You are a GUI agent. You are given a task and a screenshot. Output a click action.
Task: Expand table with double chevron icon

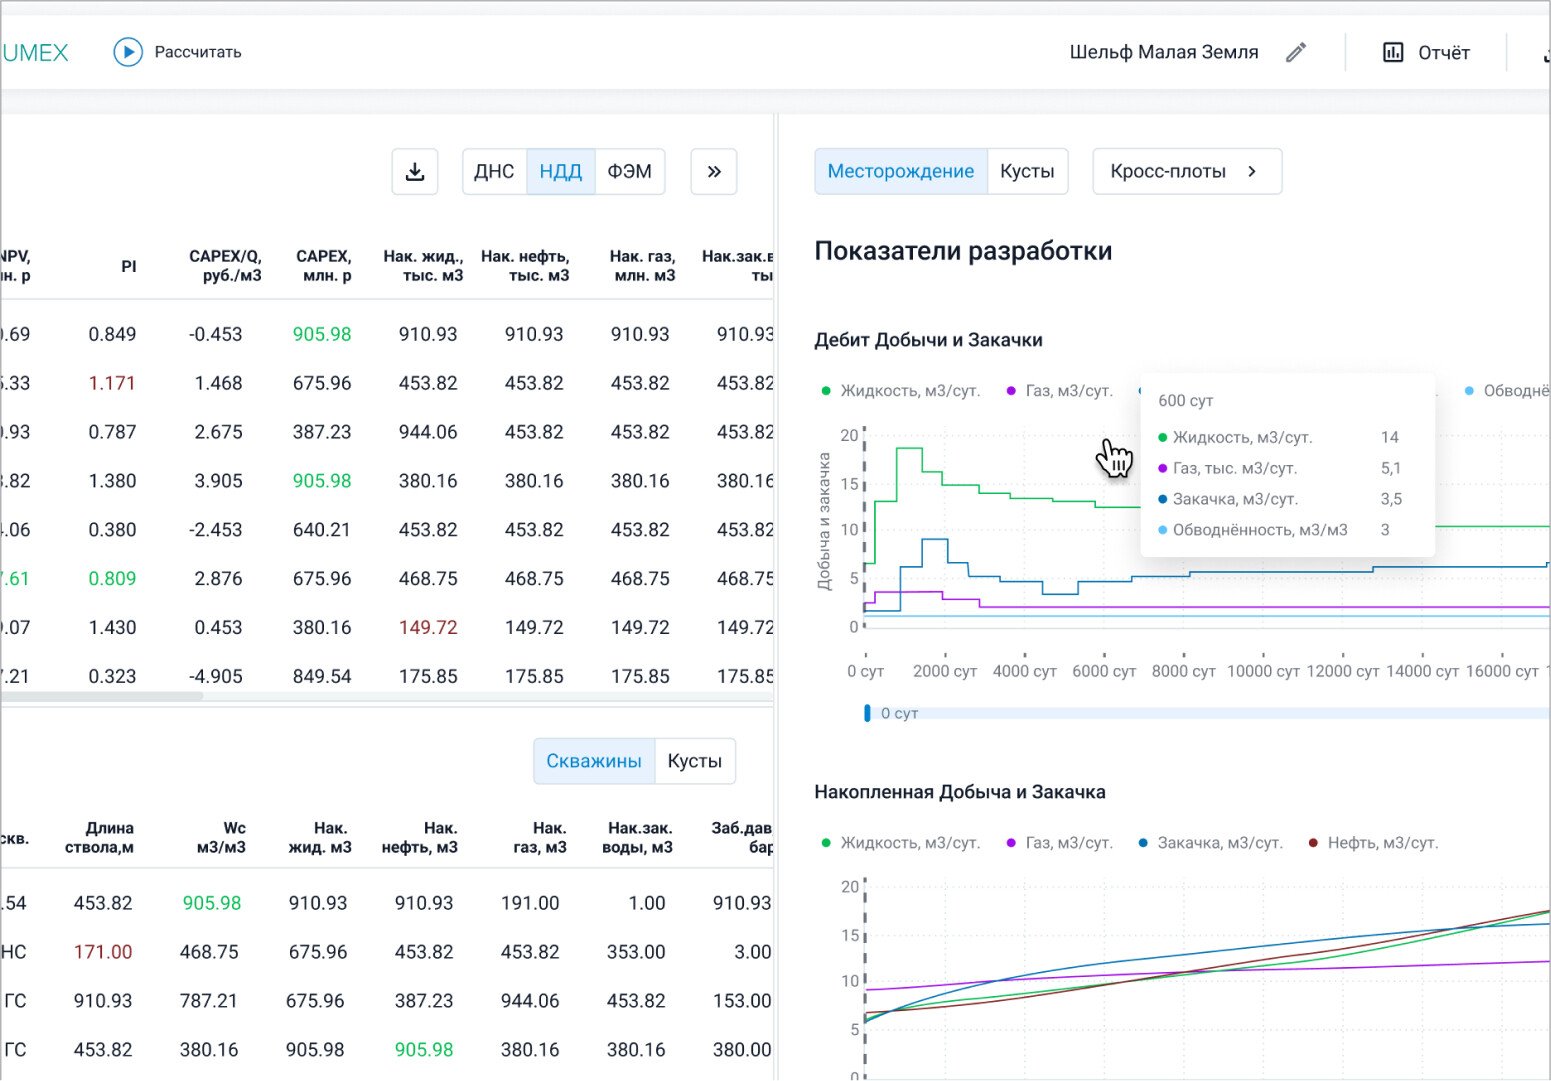[714, 172]
